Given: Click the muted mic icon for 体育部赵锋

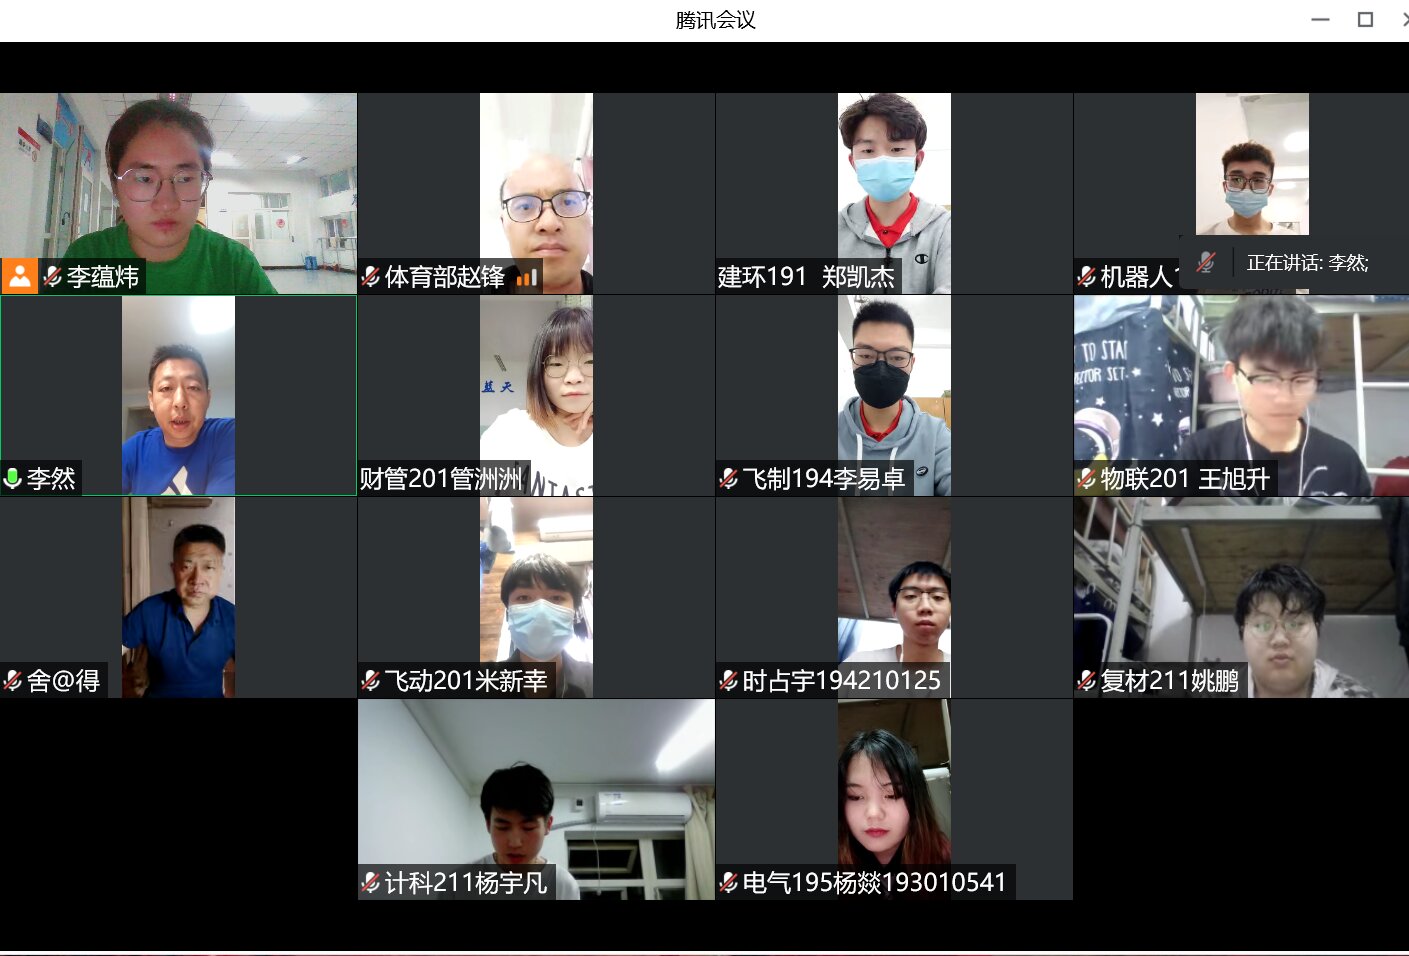Looking at the screenshot, I should (371, 277).
